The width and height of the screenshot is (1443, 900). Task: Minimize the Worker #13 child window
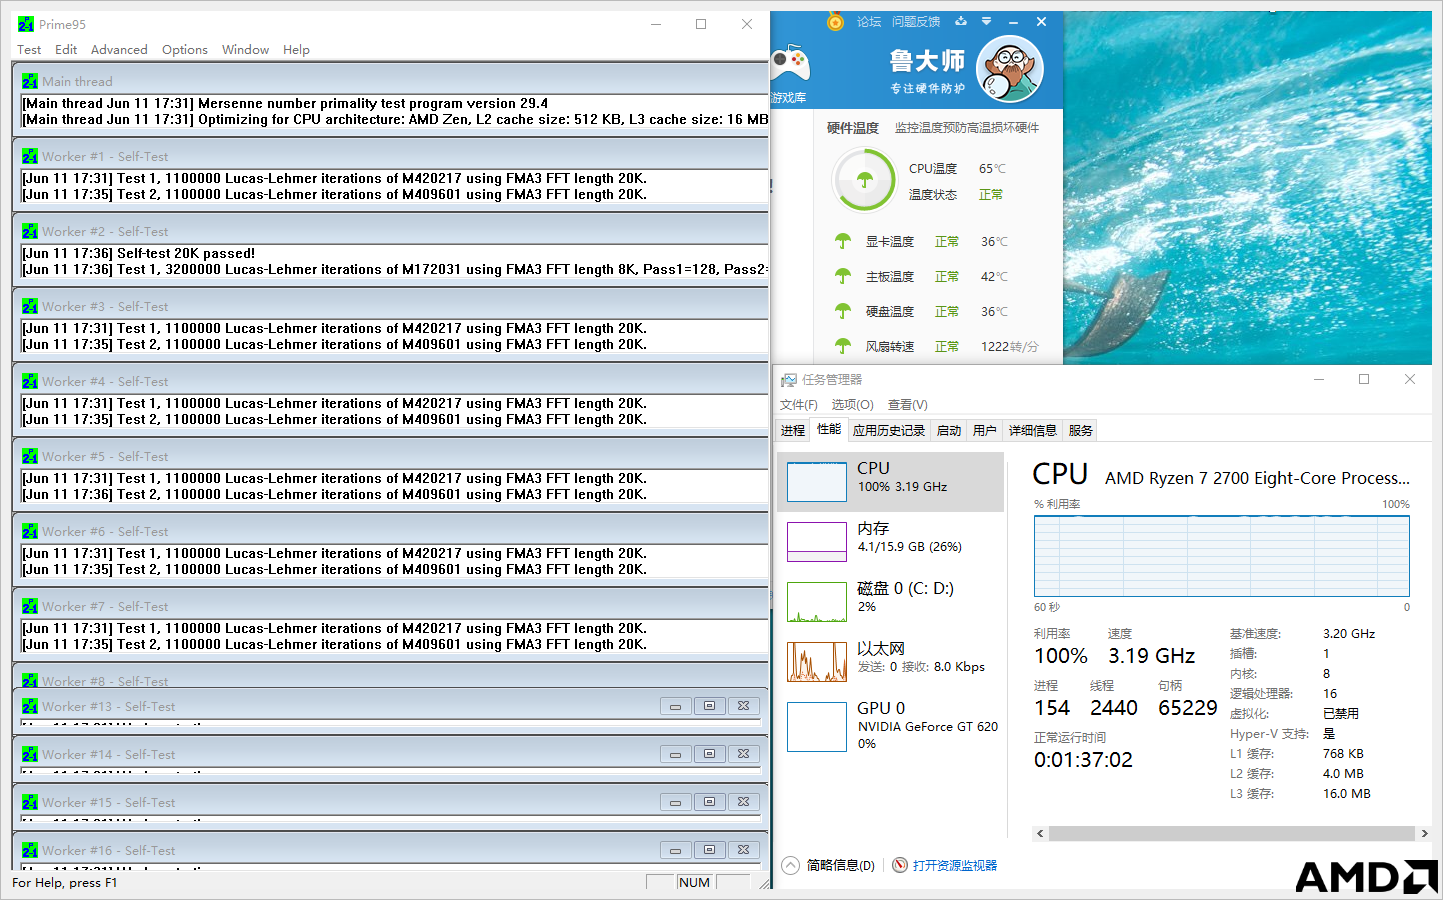click(676, 706)
